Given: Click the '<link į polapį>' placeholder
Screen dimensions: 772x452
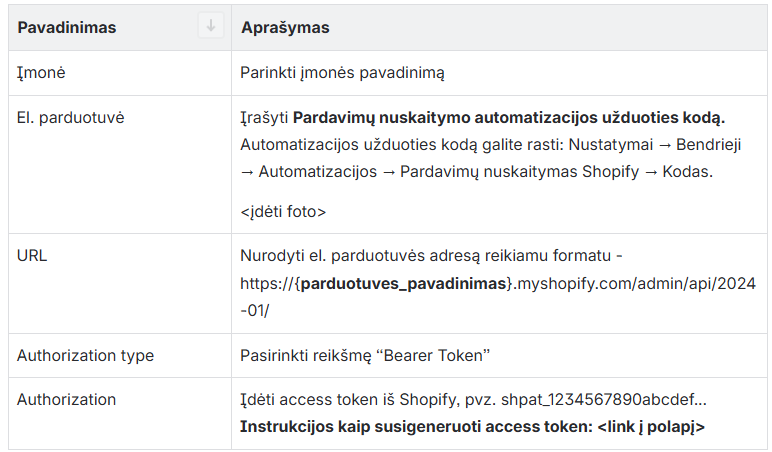Looking at the screenshot, I should point(651,426).
